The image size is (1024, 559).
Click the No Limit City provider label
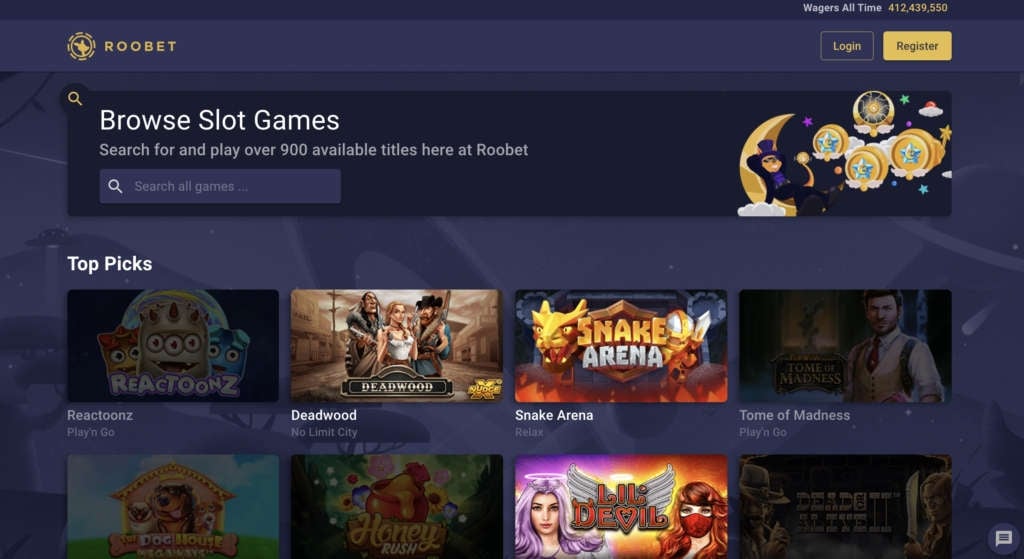coord(324,432)
